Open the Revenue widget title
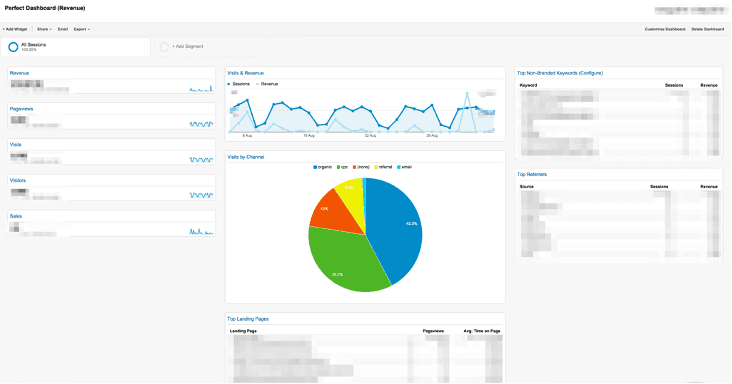Screen dimensions: 732x384 tap(20, 73)
